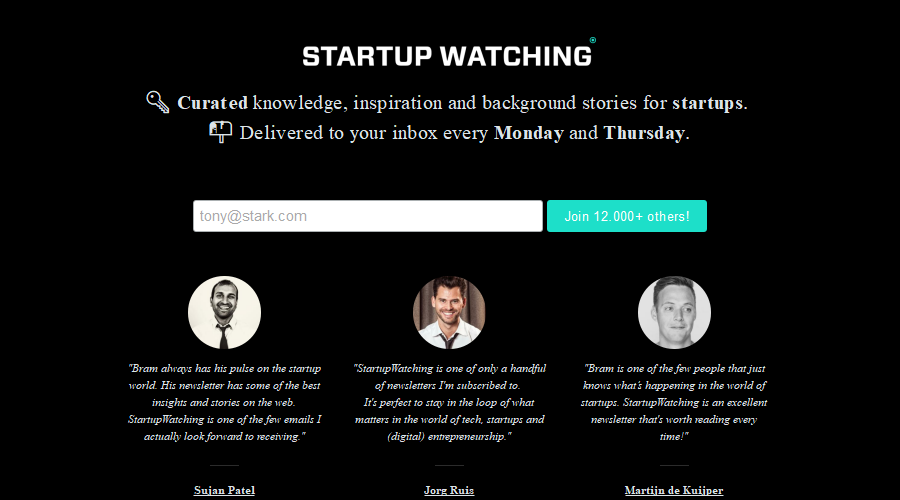Click the bold word "Thursday"
Screen dimensions: 900x500
[644, 133]
